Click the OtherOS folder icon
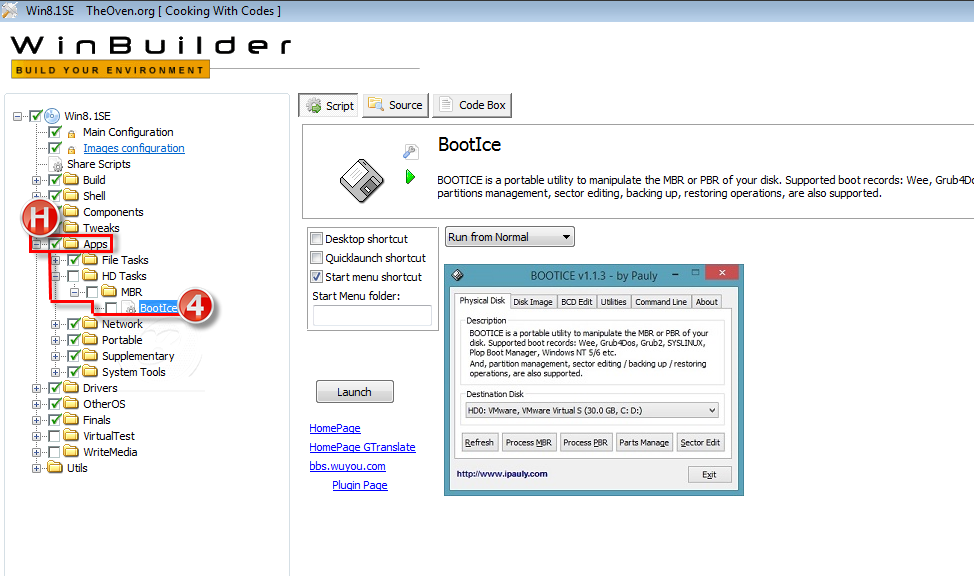The width and height of the screenshot is (974, 576). (71, 404)
